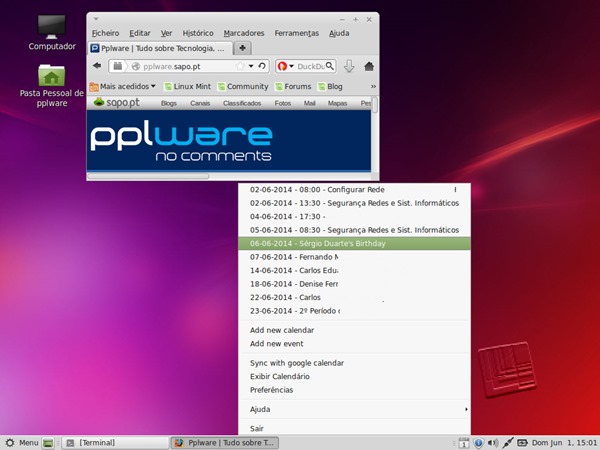Click the sapo.pt frog logo
The height and width of the screenshot is (450, 600).
pyautogui.click(x=117, y=103)
